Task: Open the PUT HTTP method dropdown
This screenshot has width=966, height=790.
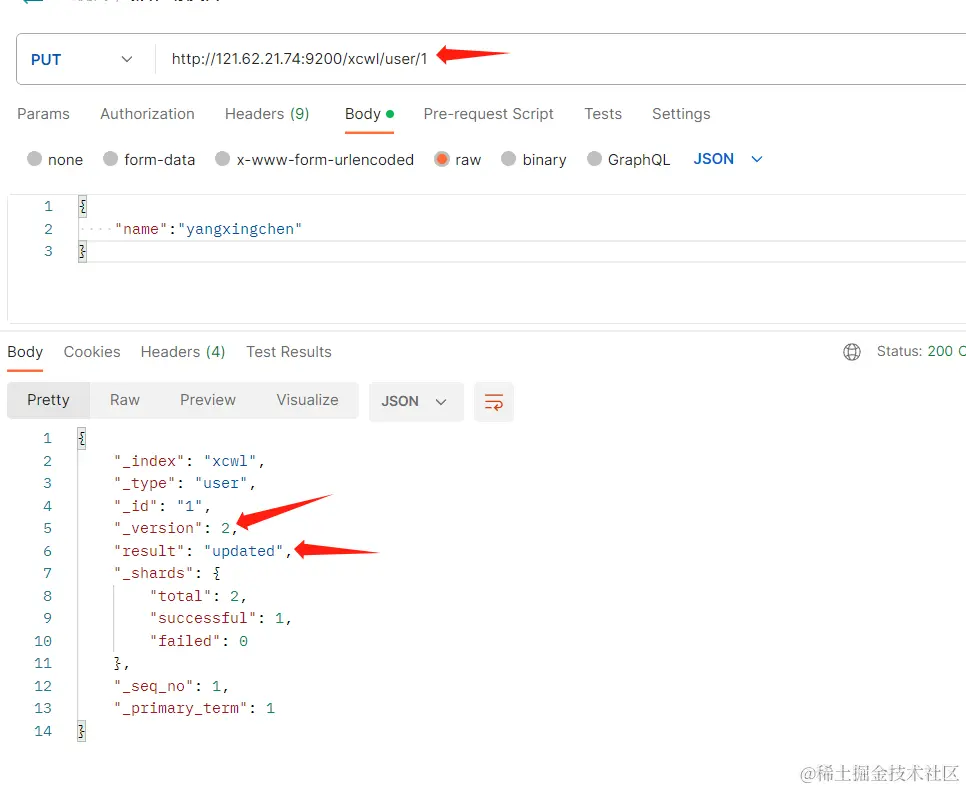Action: [82, 59]
